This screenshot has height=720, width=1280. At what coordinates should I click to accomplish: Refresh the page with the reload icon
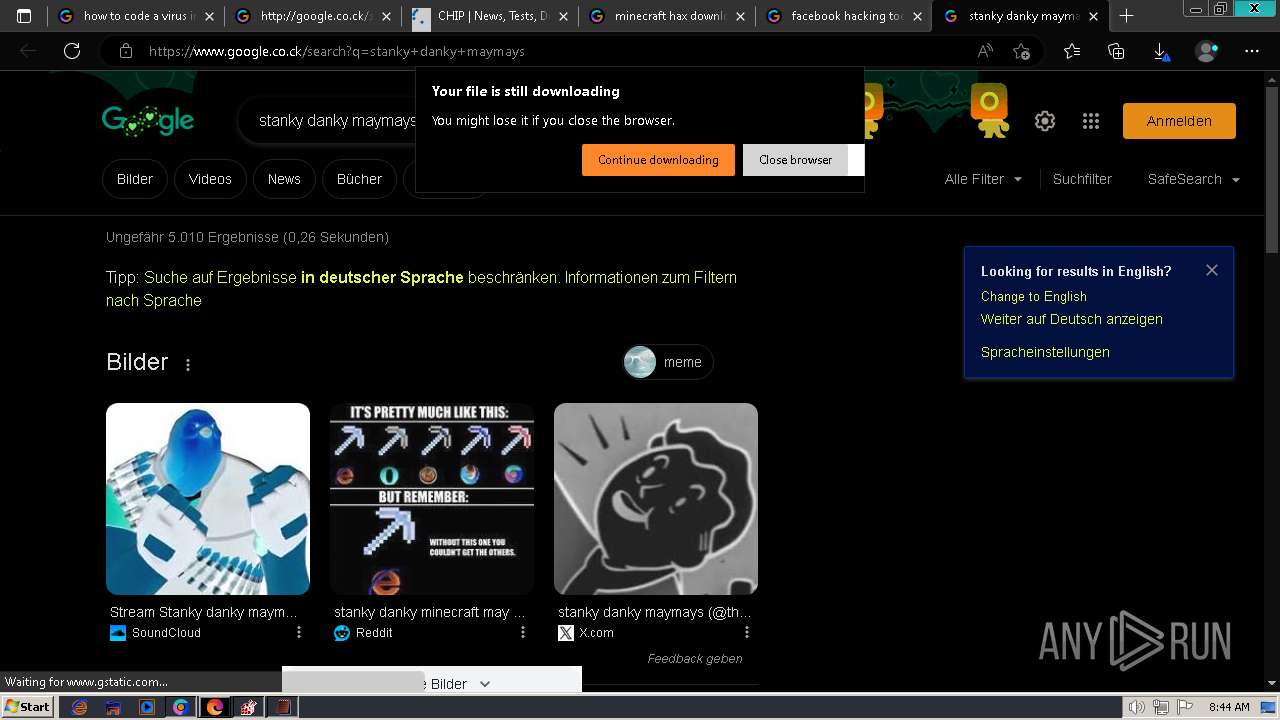(72, 51)
